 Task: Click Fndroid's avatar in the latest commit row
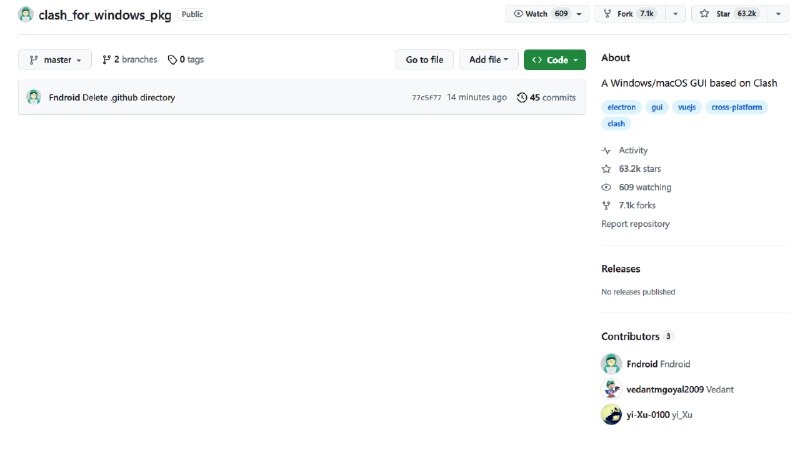[34, 97]
